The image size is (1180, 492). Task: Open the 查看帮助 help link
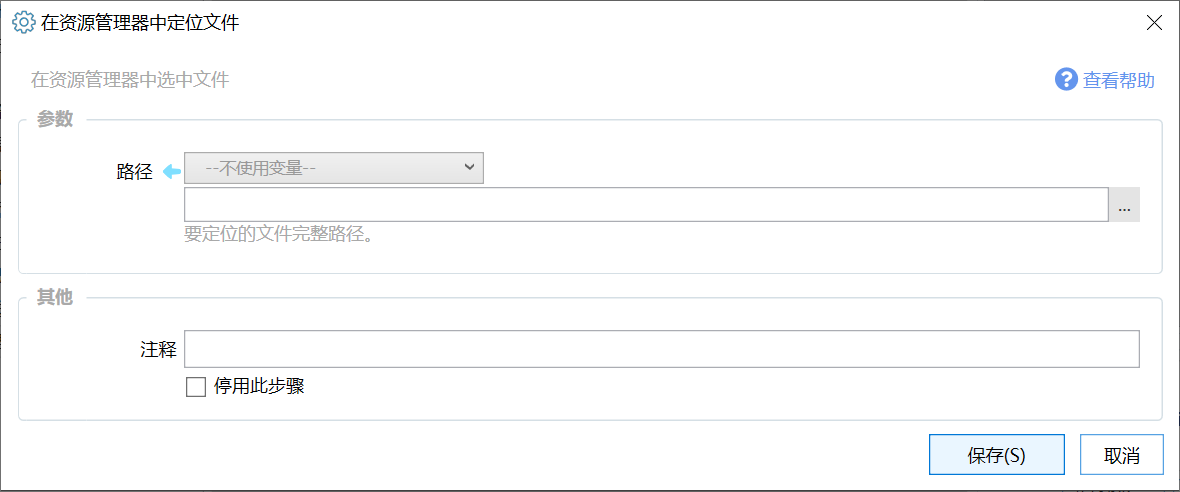[1119, 81]
